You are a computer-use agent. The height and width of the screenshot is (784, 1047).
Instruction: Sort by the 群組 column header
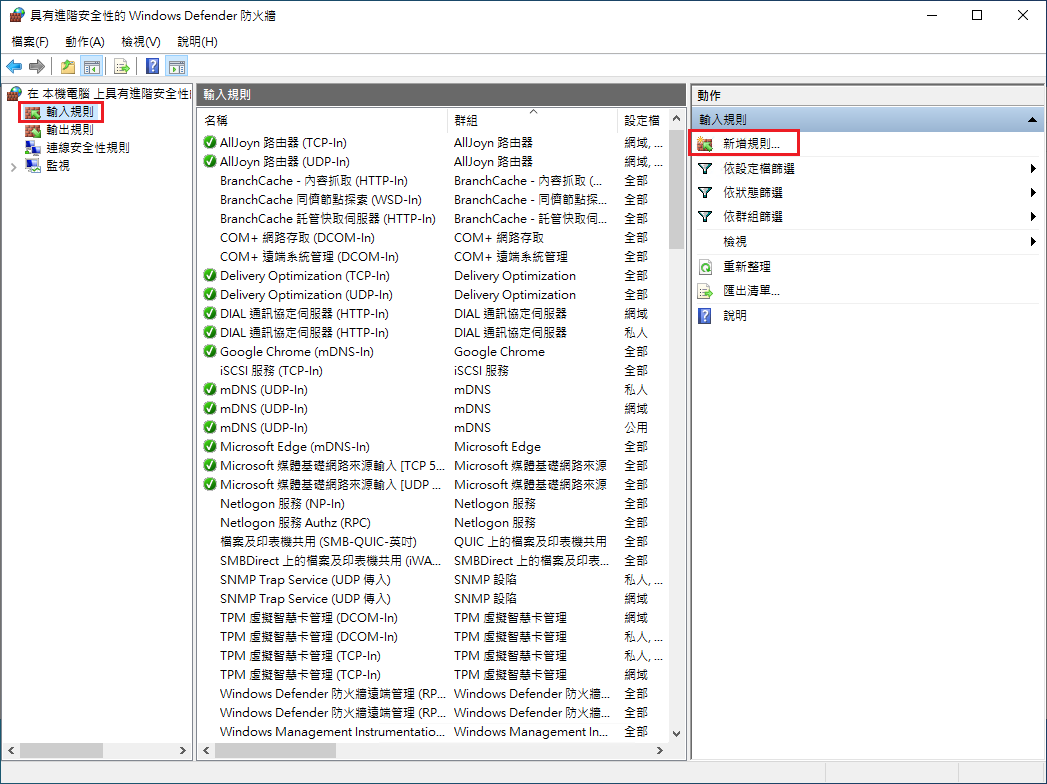(x=533, y=121)
